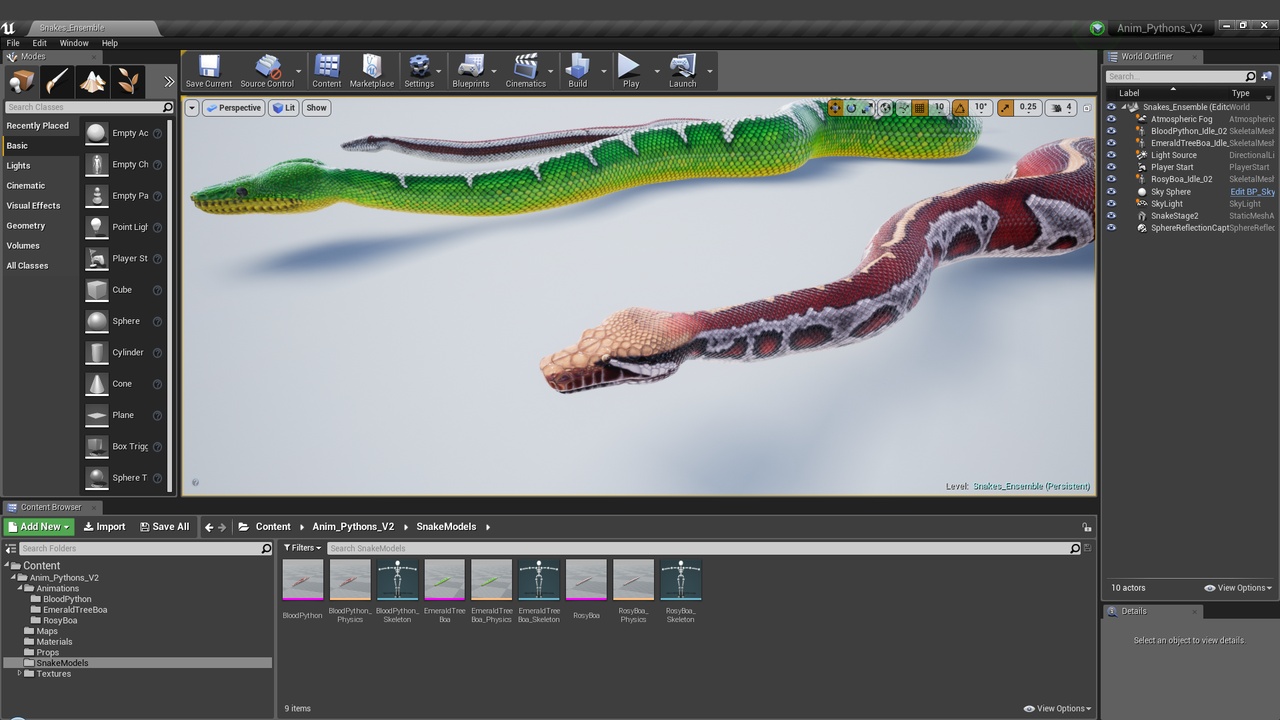Open the Settings toolbar icon
This screenshot has height=720, width=1280.
point(419,71)
